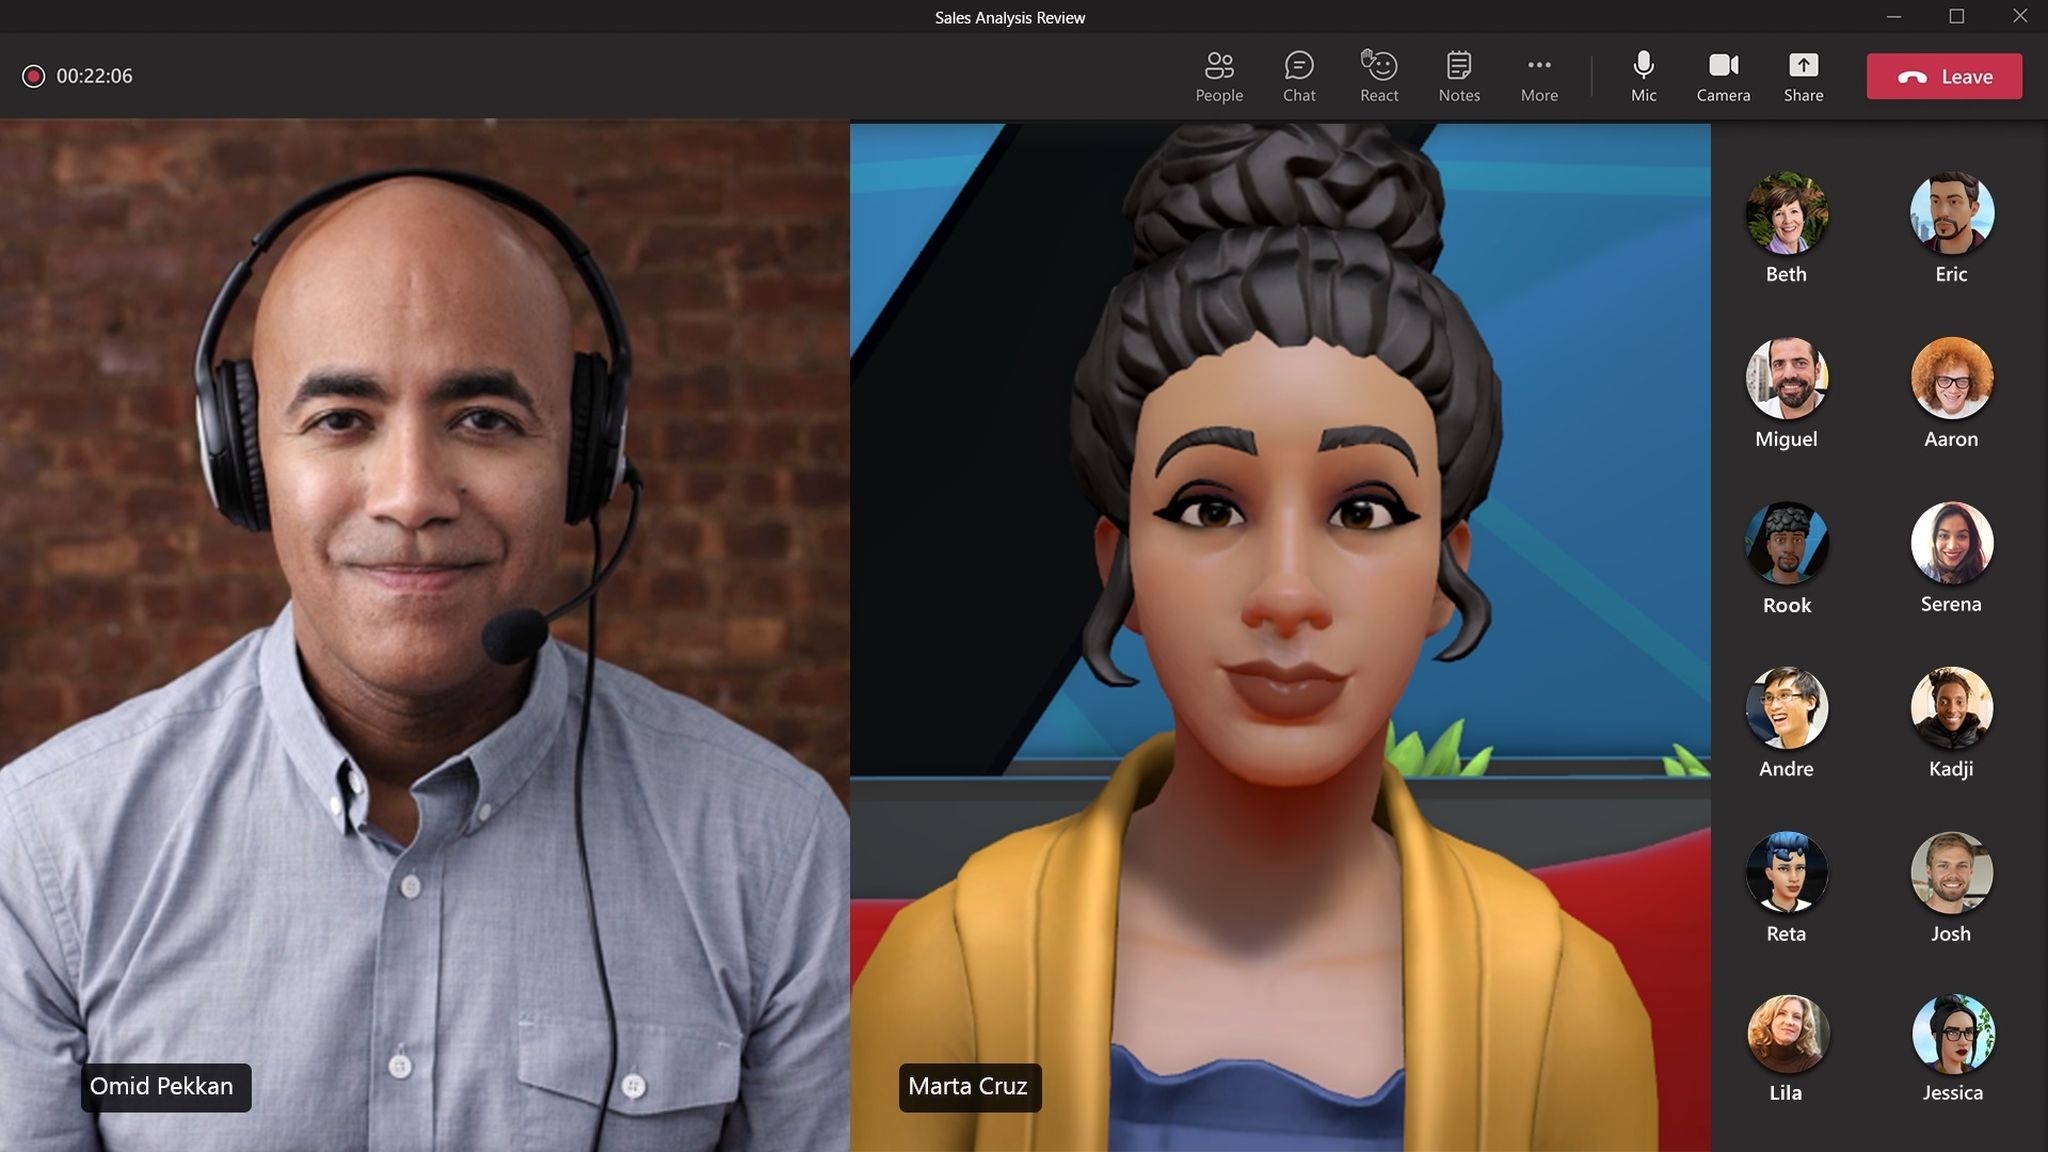The image size is (2048, 1152).
Task: Start screen sharing with Share
Action: 1803,75
